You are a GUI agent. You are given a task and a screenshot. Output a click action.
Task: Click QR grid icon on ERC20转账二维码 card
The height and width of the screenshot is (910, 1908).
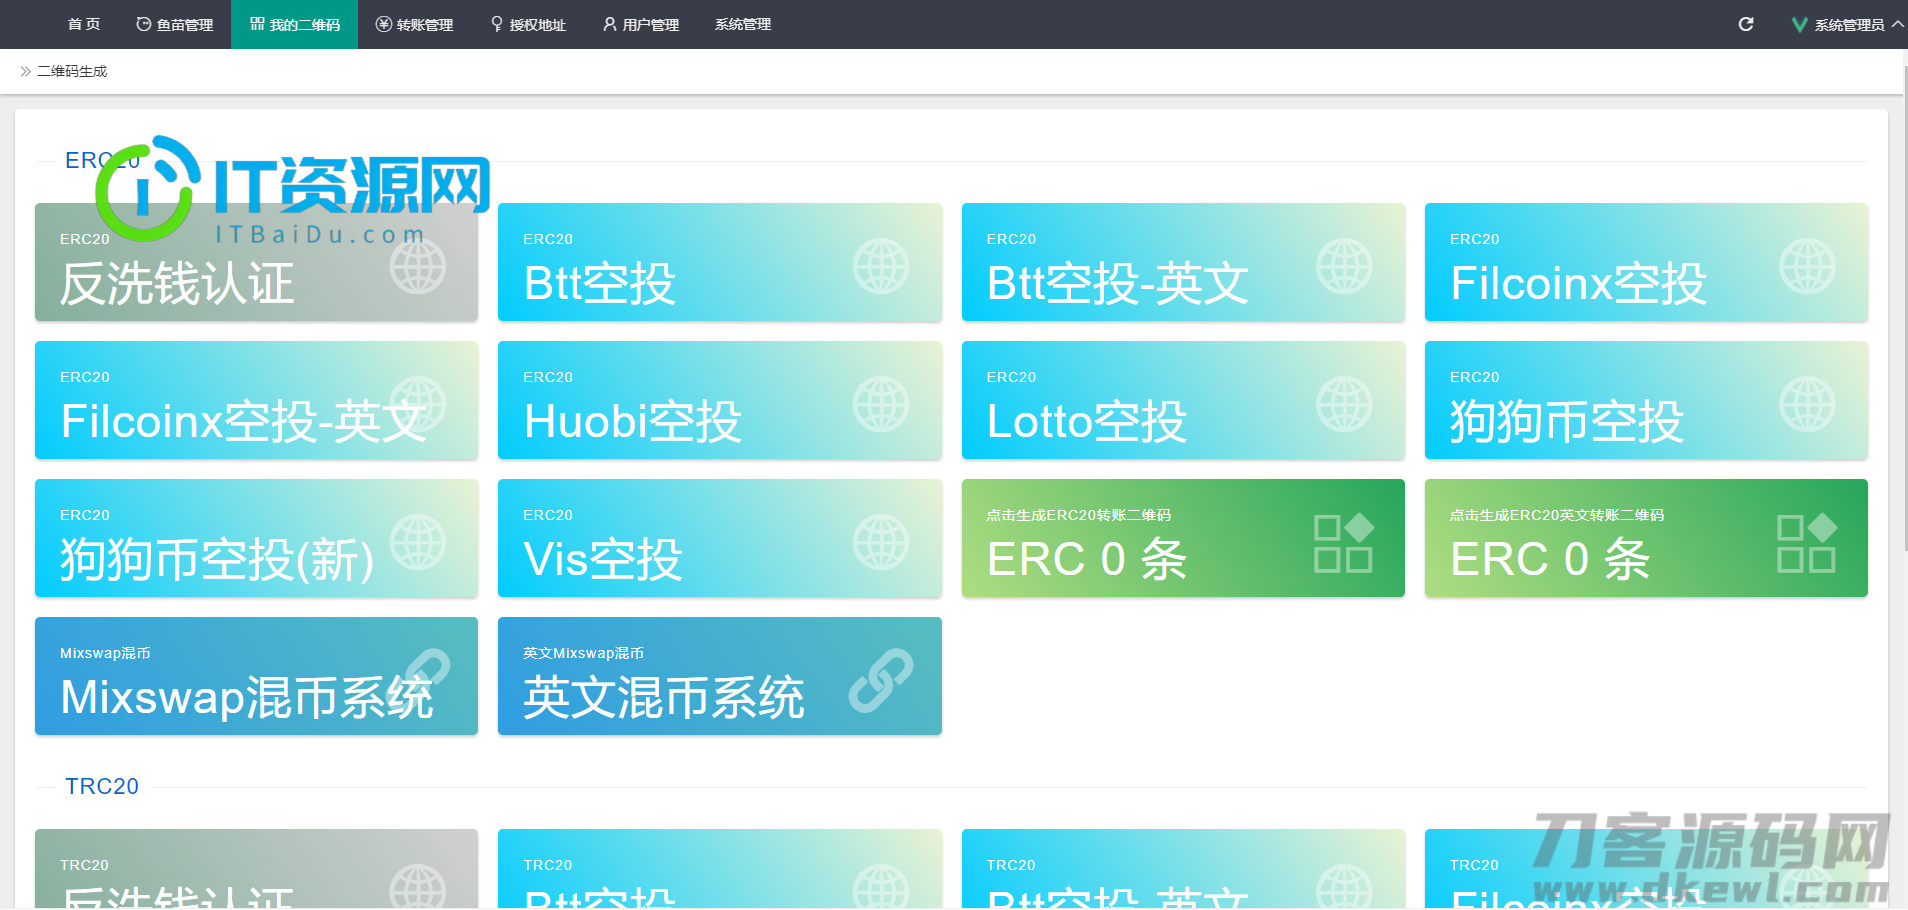click(x=1344, y=542)
